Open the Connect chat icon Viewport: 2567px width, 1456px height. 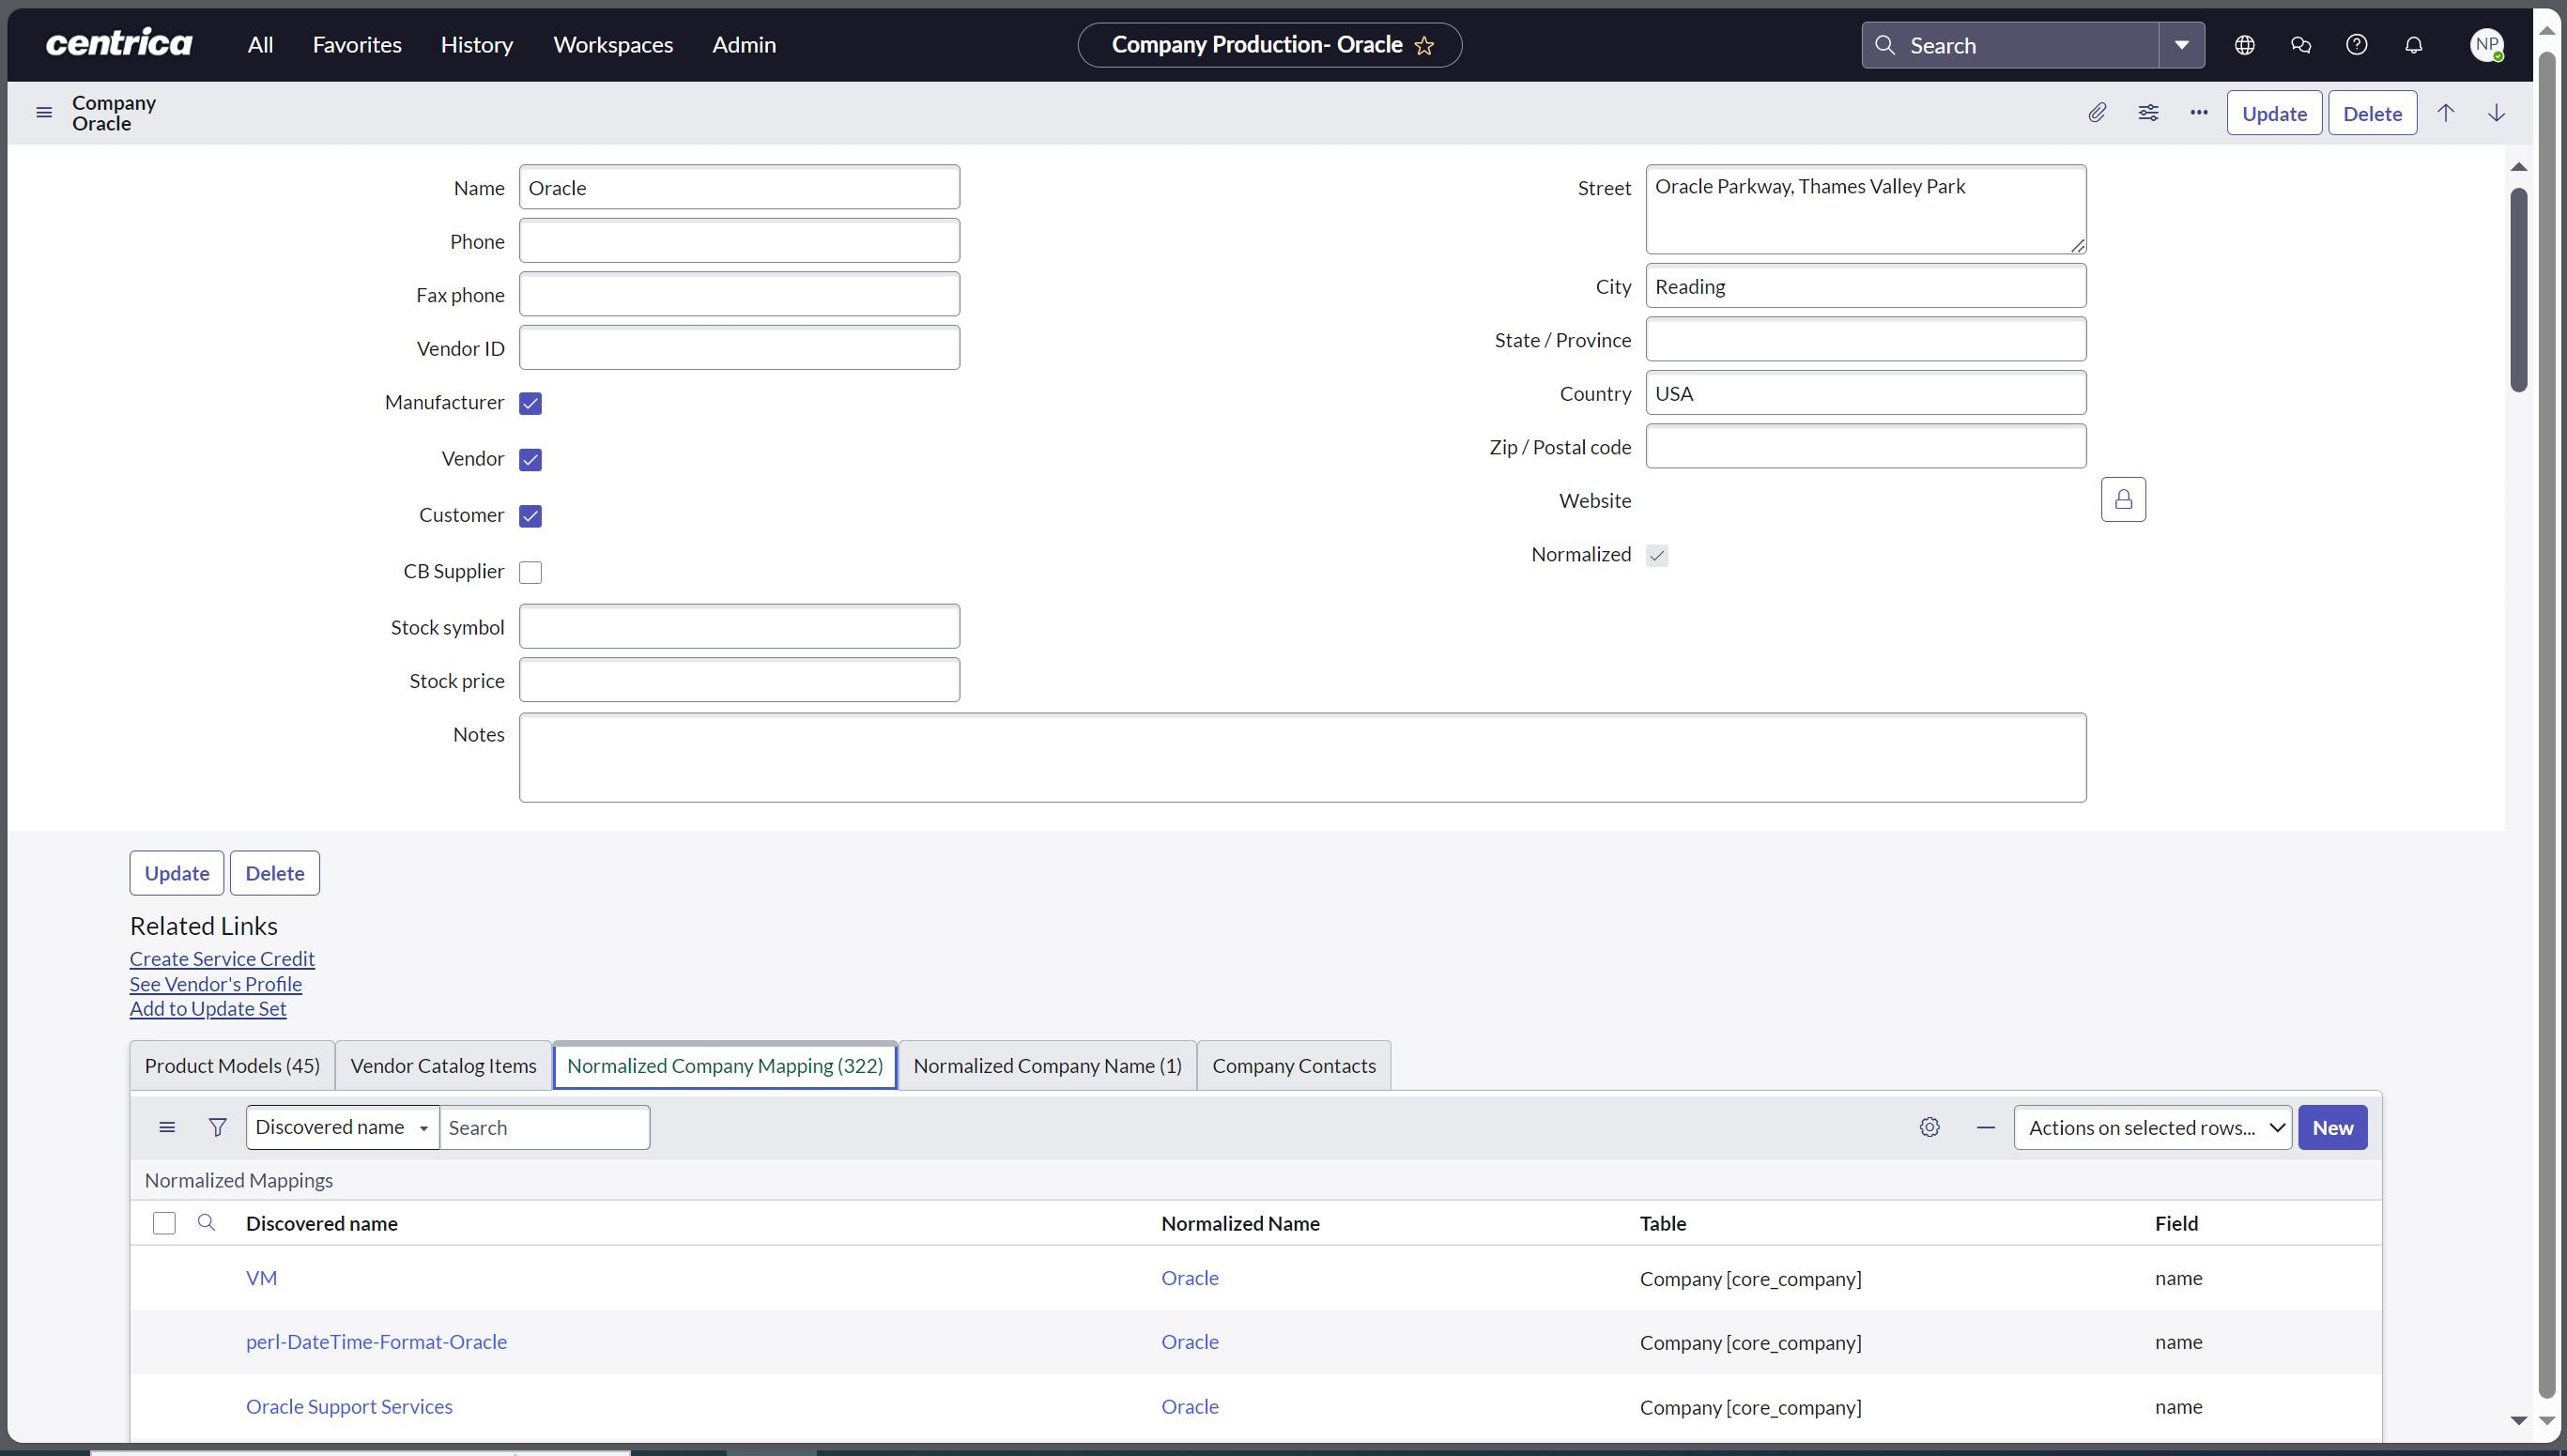[2300, 44]
